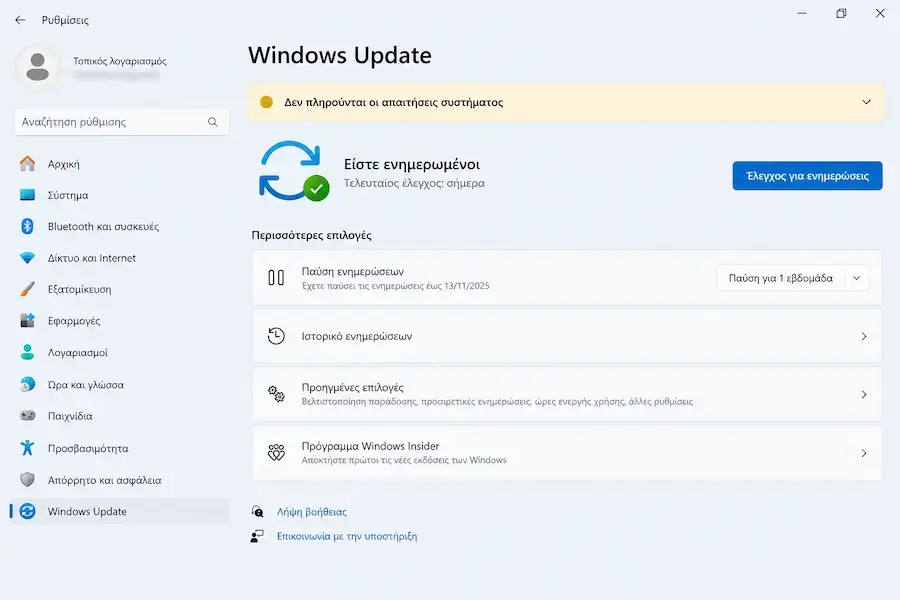The image size is (900, 600).
Task: Click the Προηγμένες επιλογές row chevron
Action: coord(864,394)
